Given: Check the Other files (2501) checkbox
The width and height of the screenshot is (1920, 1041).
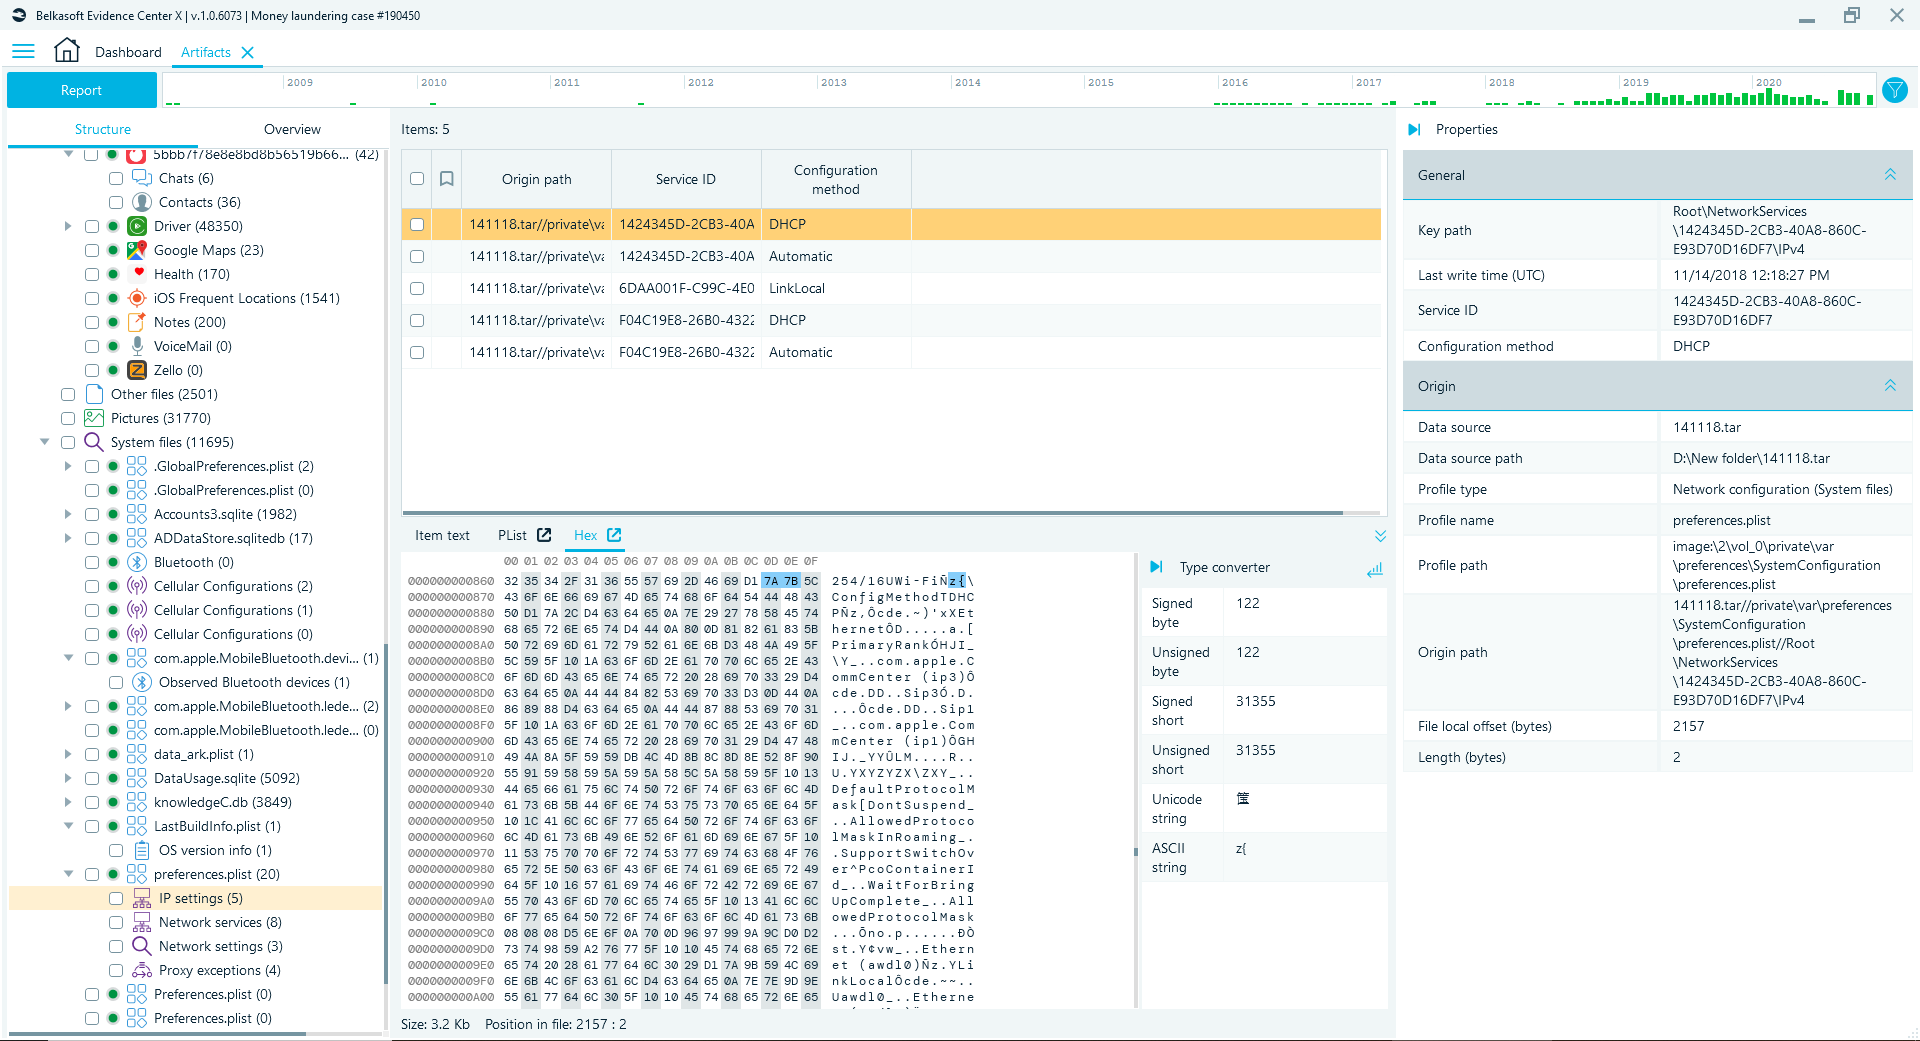Looking at the screenshot, I should pyautogui.click(x=68, y=394).
